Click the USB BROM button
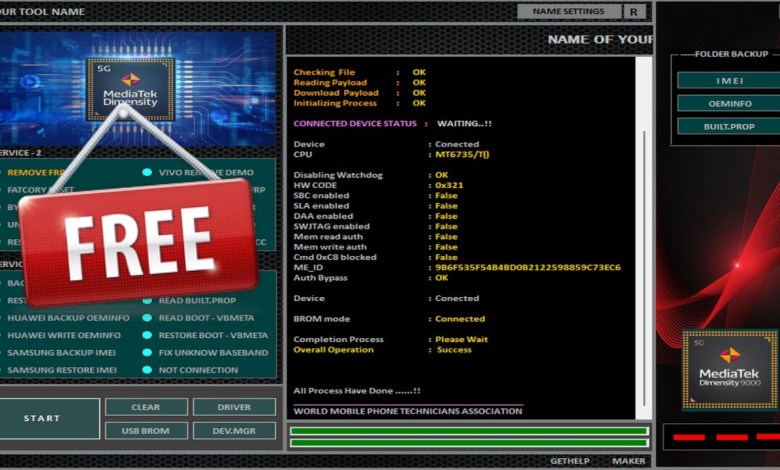Screen dimensions: 780x470 click(146, 430)
